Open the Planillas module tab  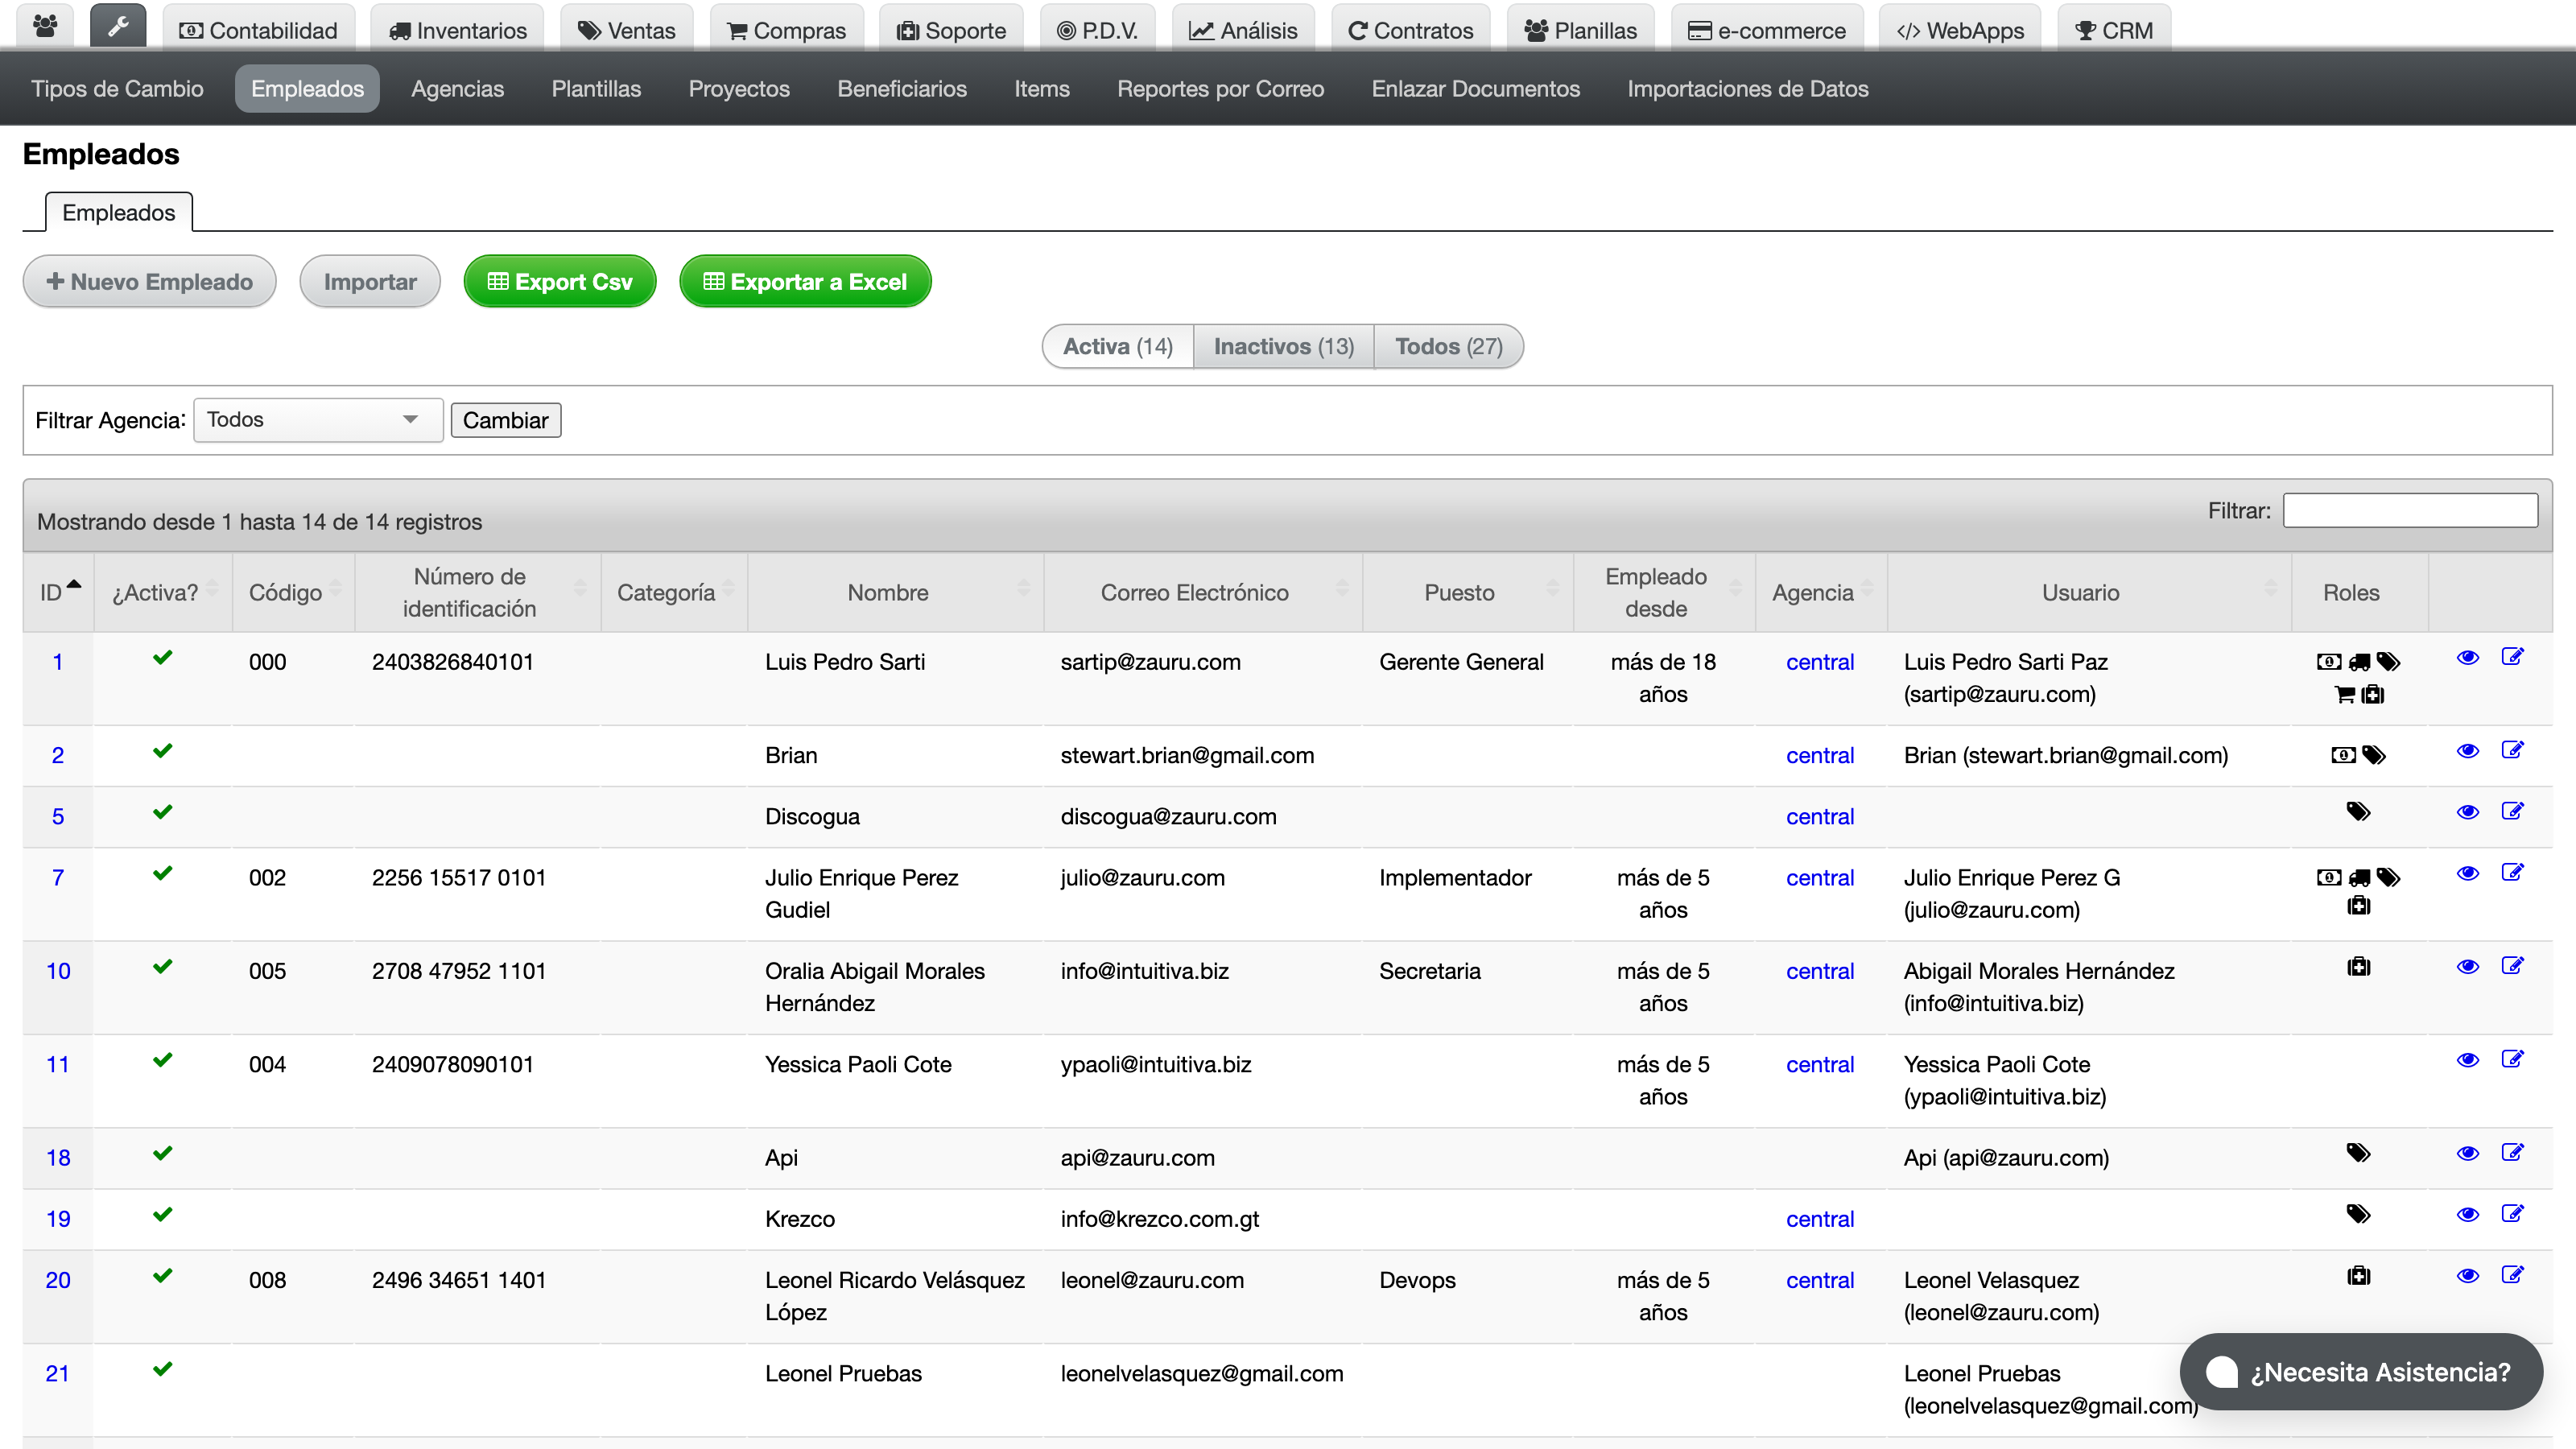(x=1580, y=30)
